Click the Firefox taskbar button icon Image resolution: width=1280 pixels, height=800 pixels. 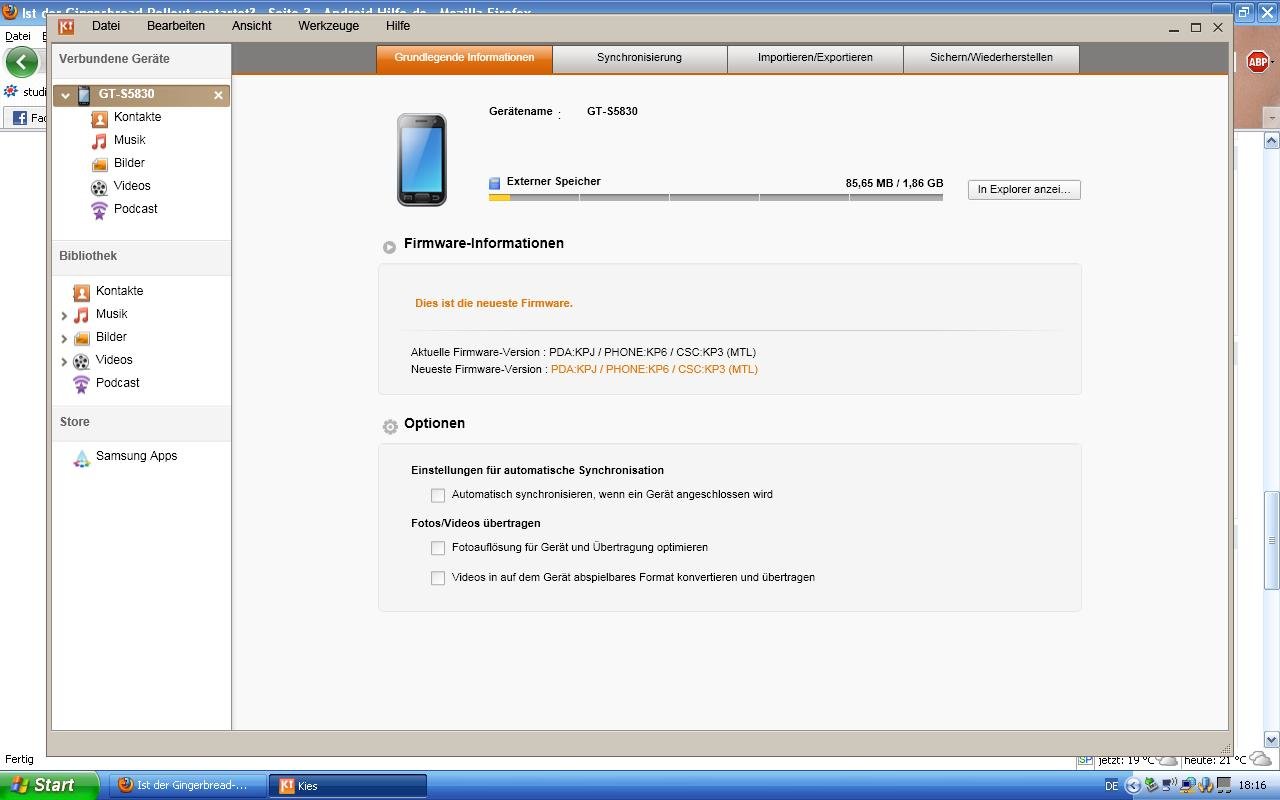click(x=126, y=785)
